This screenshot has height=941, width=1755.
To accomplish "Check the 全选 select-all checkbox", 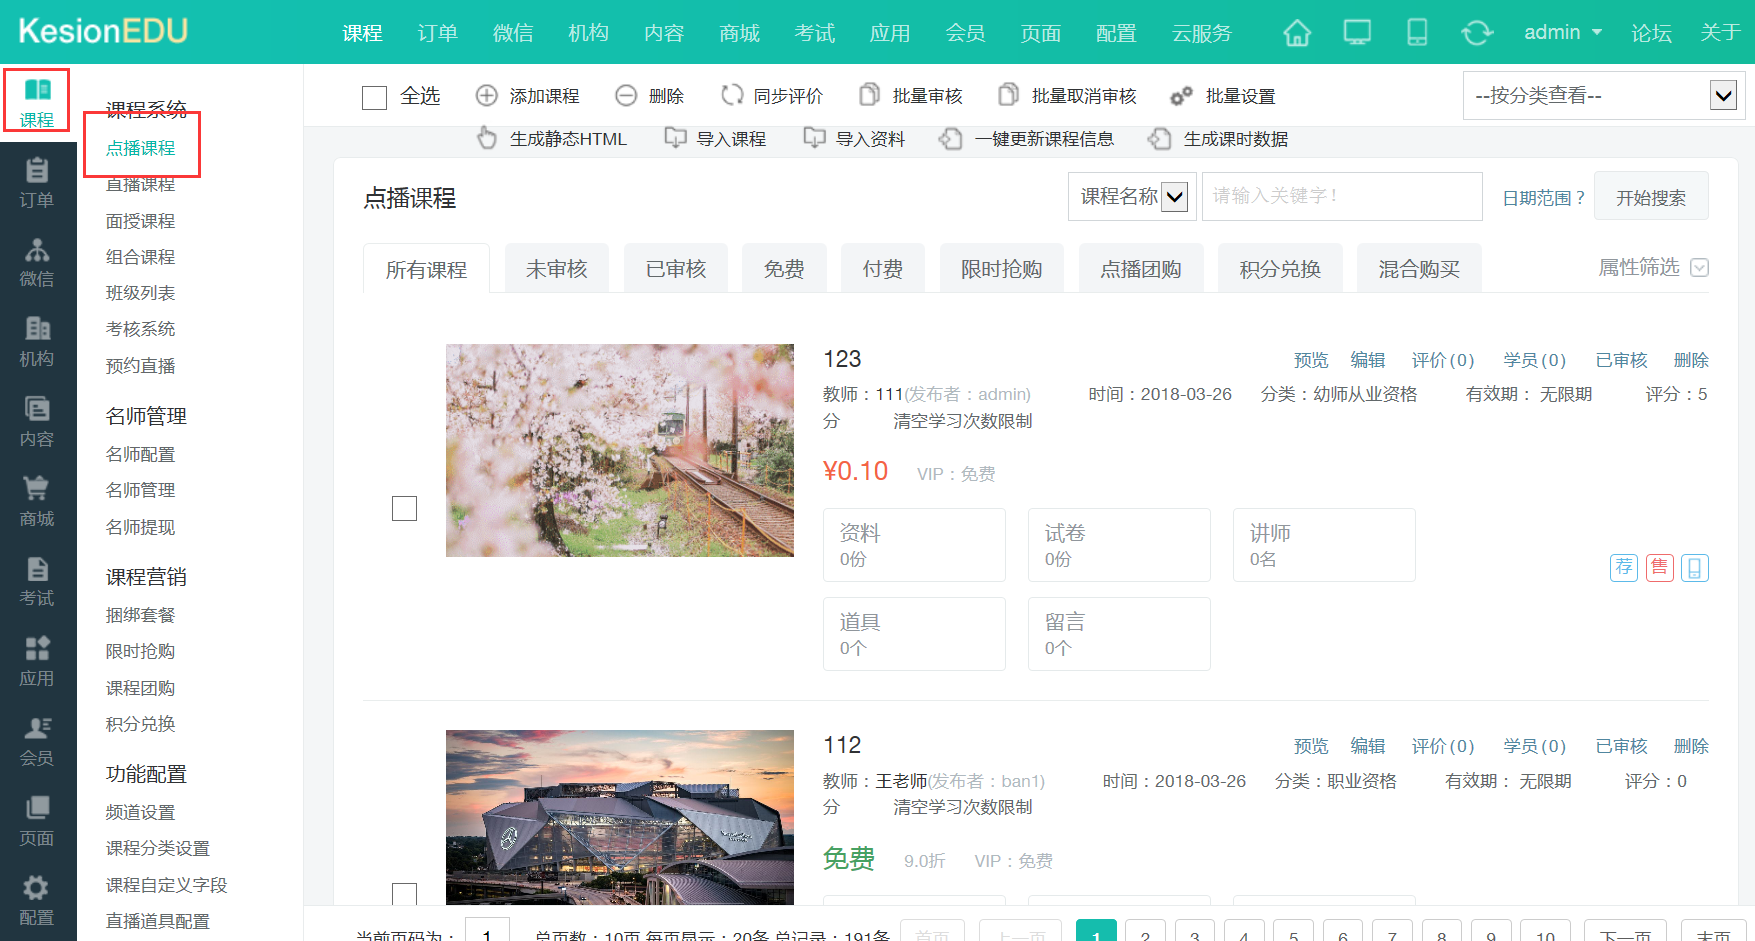I will [x=374, y=96].
